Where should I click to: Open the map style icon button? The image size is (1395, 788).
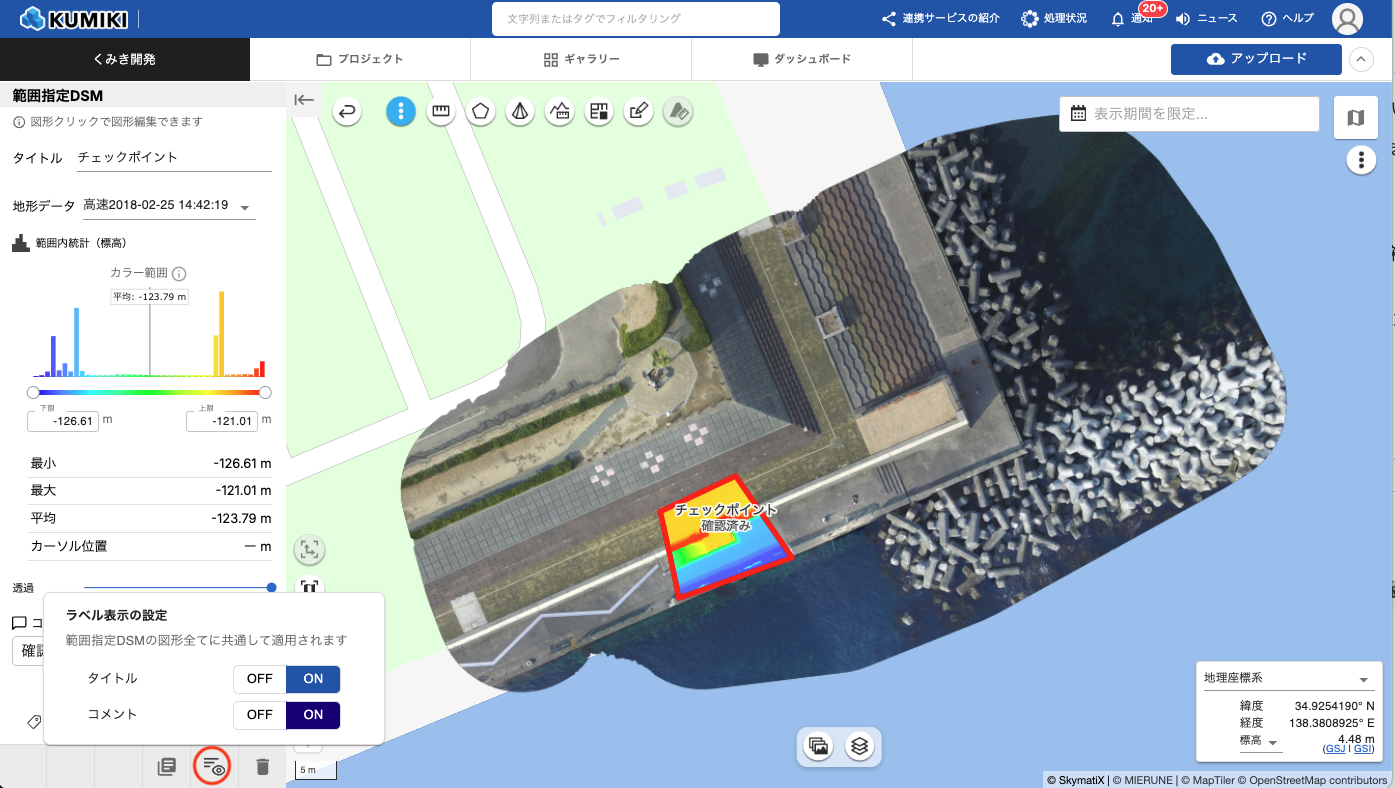click(x=1355, y=118)
